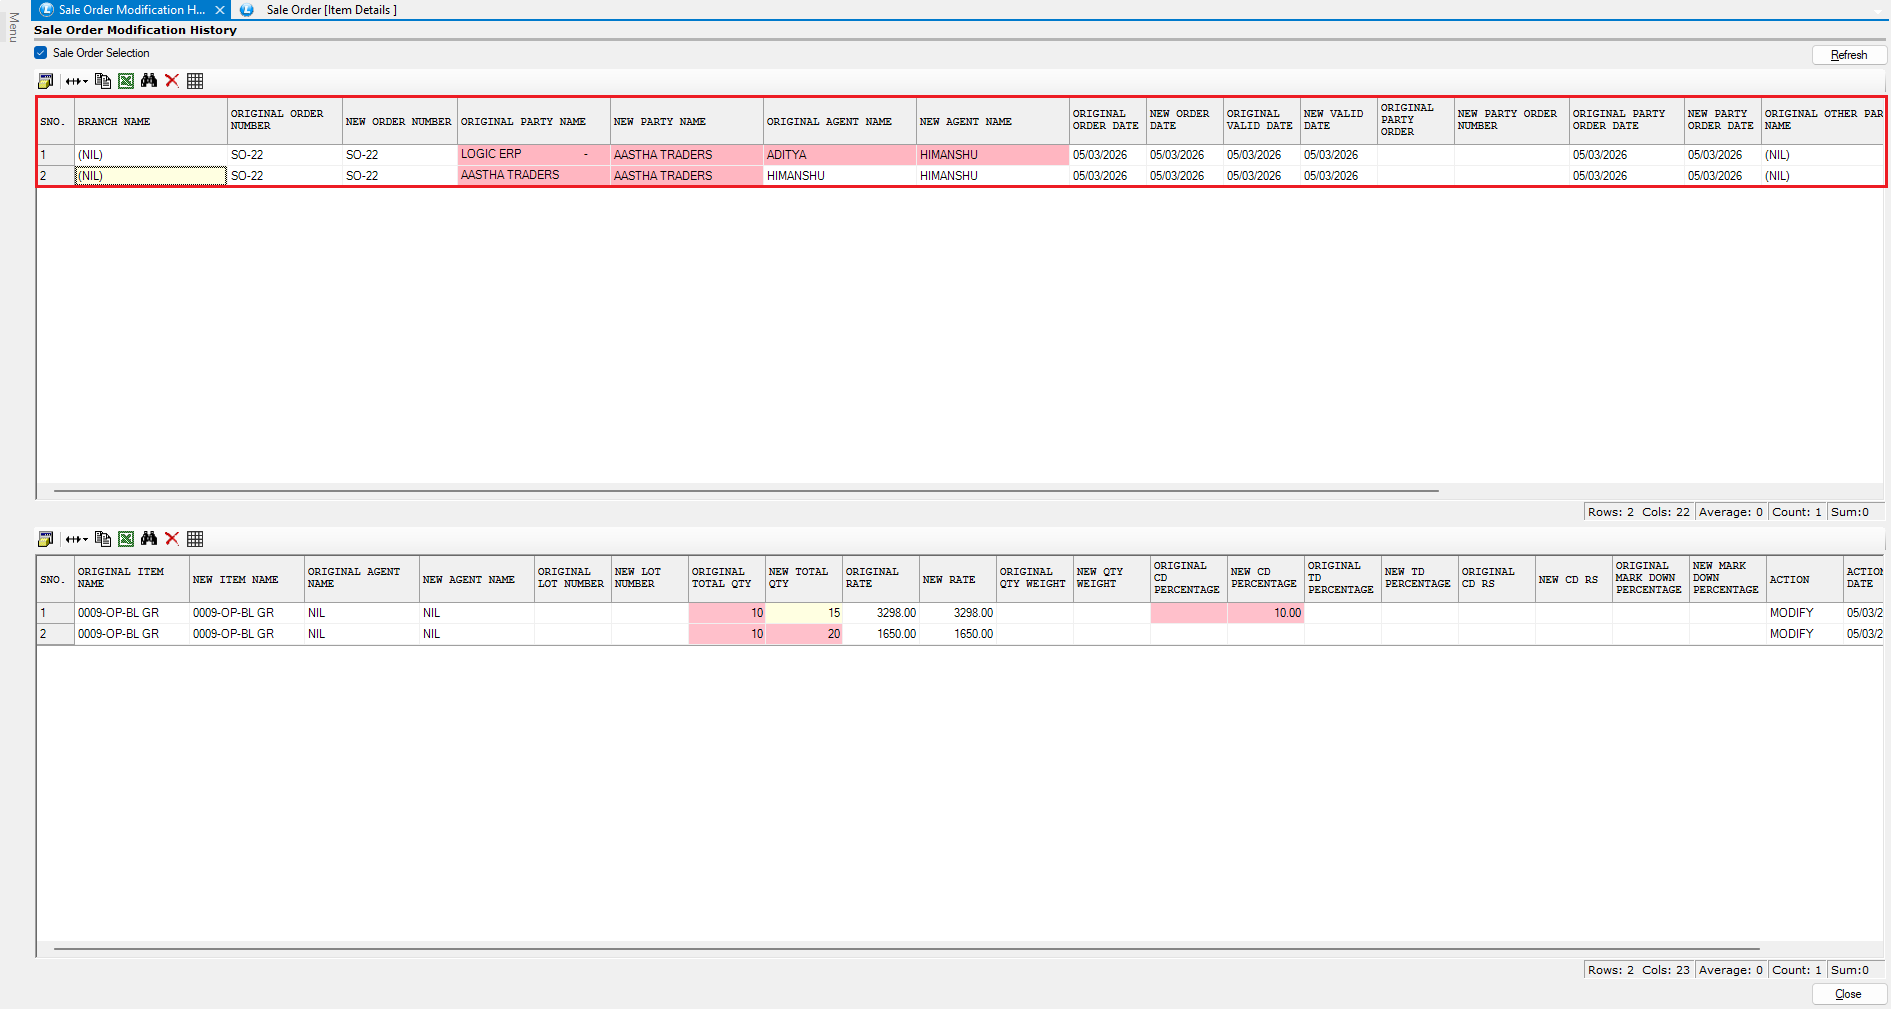The image size is (1891, 1009).
Task: Click copy icon in lower grid toolbar
Action: pyautogui.click(x=102, y=539)
